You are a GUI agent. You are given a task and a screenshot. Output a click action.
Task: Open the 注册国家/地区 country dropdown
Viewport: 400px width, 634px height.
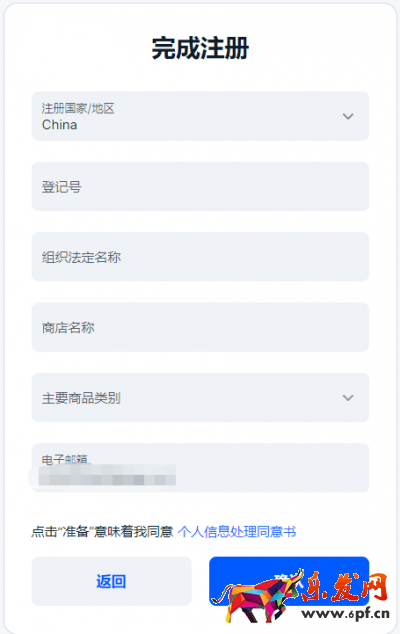[x=200, y=116]
